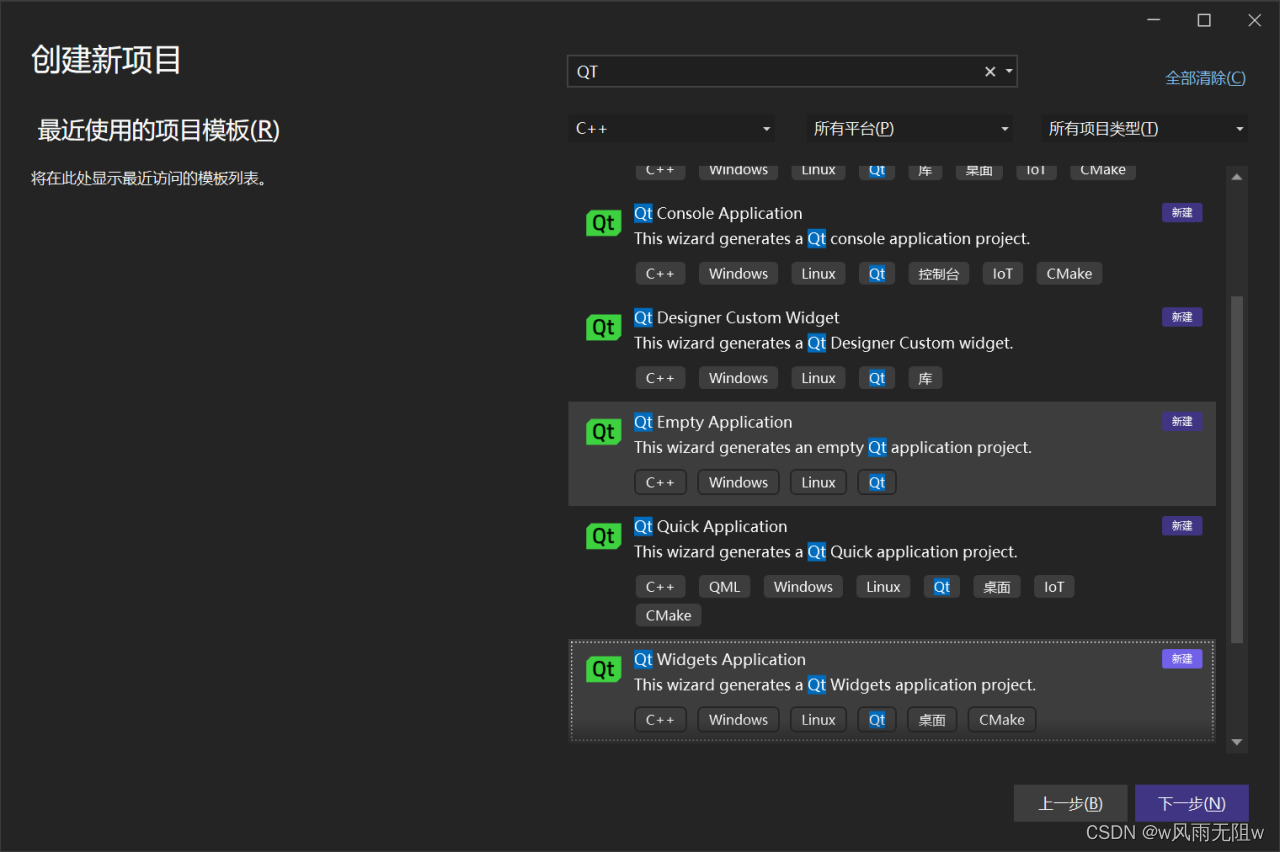Click the Qt Console Application logo icon
1280x852 pixels.
pyautogui.click(x=603, y=223)
